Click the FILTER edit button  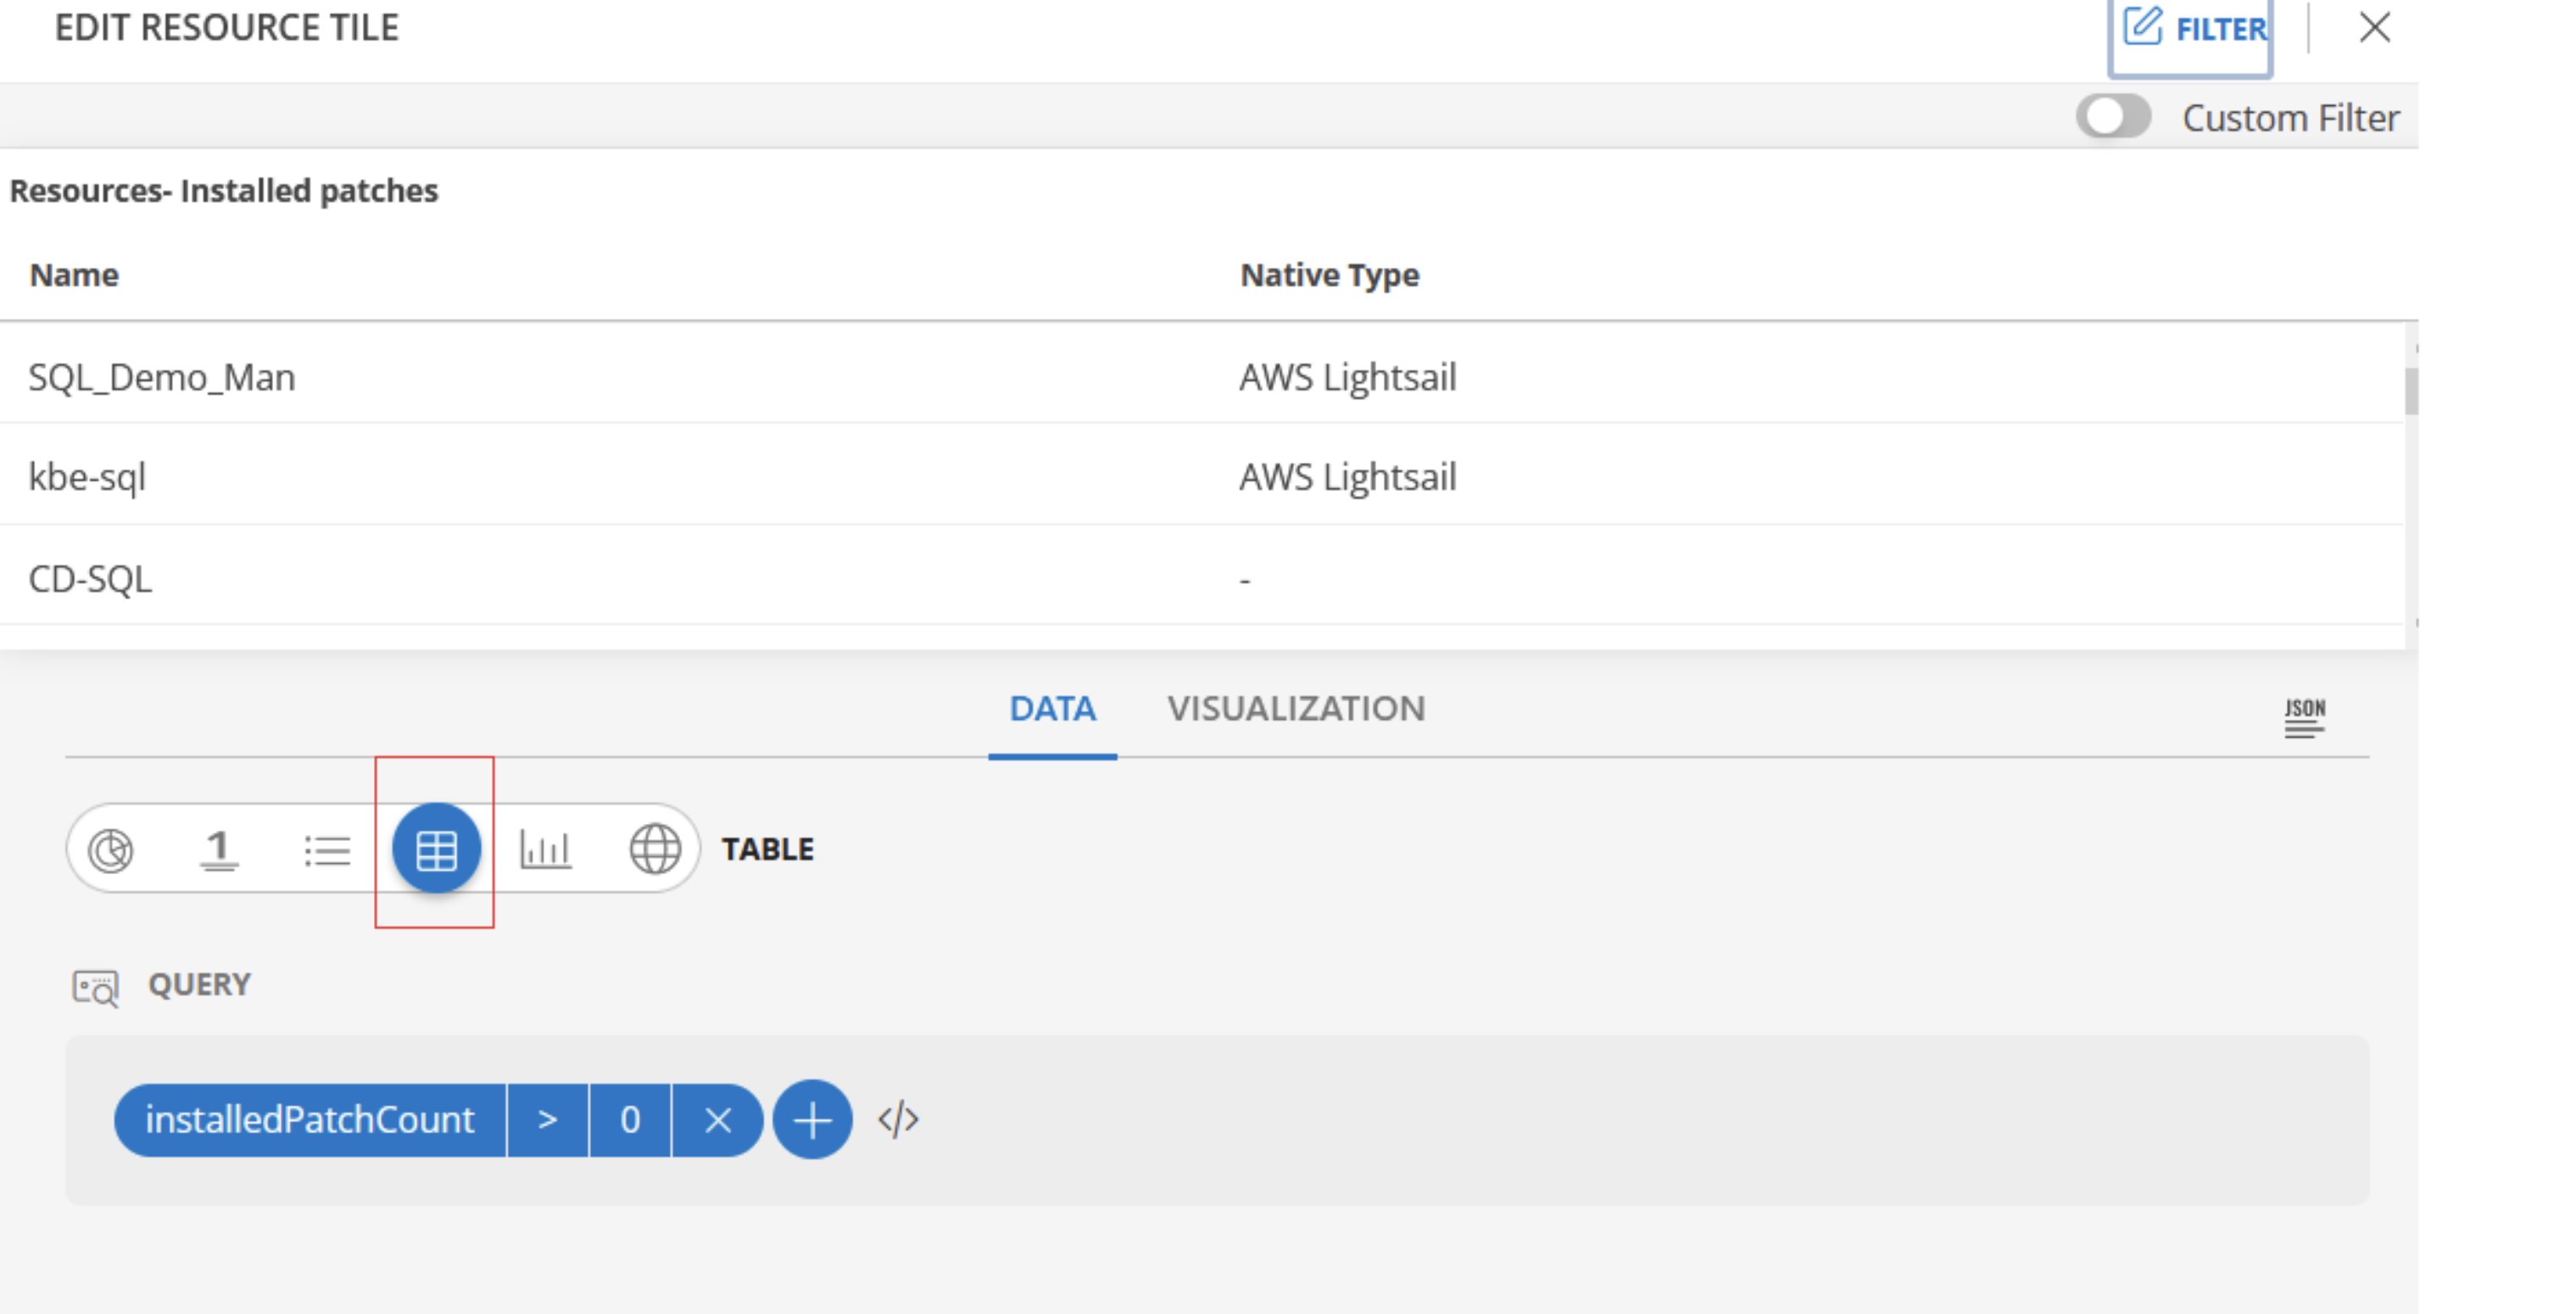pyautogui.click(x=2193, y=29)
